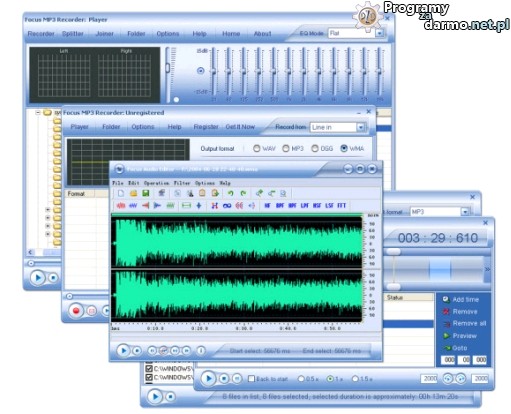Click red fade triangle icon in Audio Editor
Screen dimensions: 511x414
145,206
